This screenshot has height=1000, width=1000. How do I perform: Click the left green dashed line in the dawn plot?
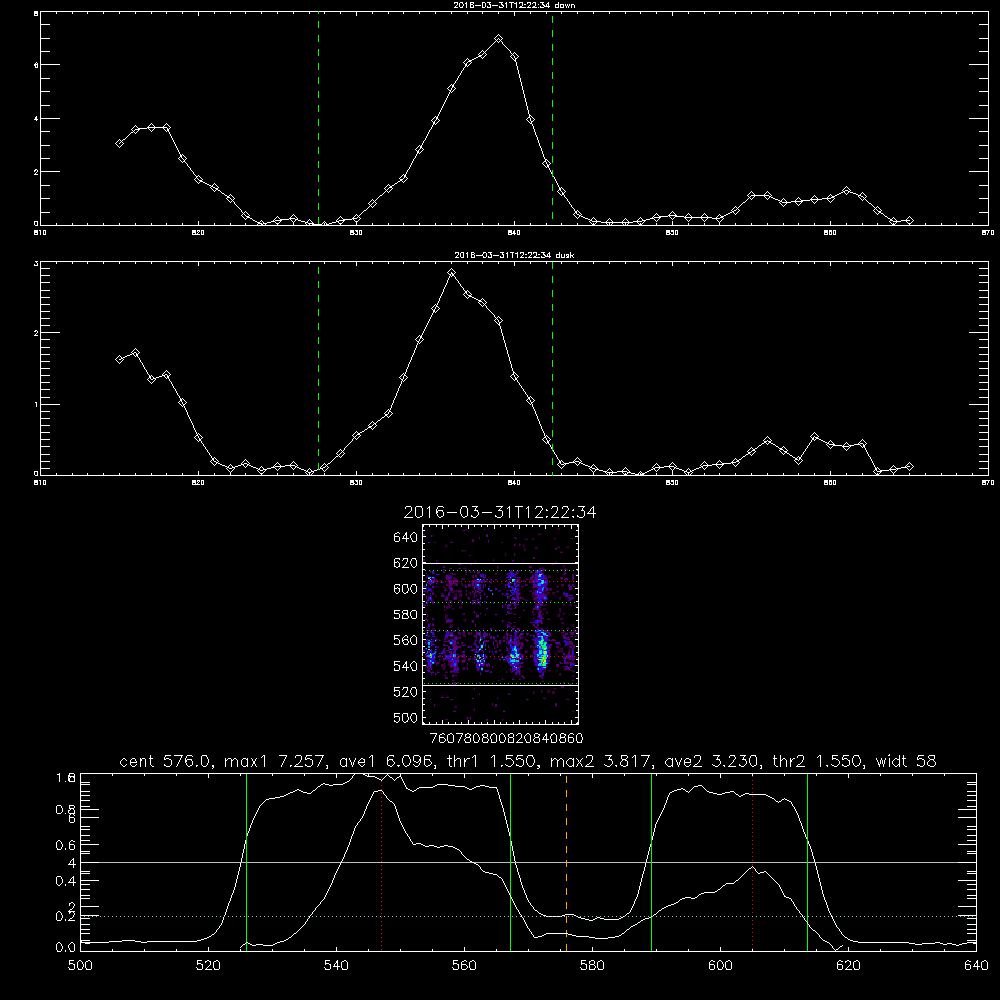click(318, 119)
